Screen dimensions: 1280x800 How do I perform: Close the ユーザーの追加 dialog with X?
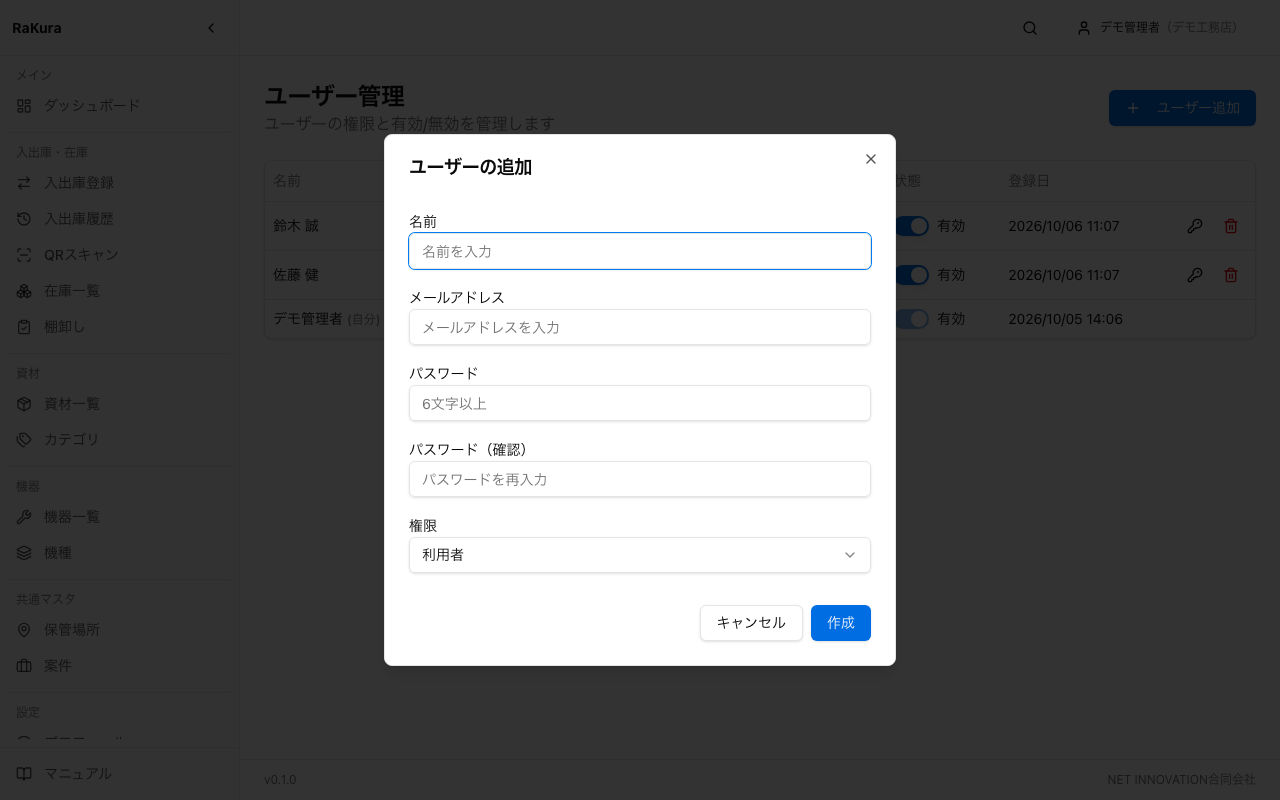click(x=871, y=159)
